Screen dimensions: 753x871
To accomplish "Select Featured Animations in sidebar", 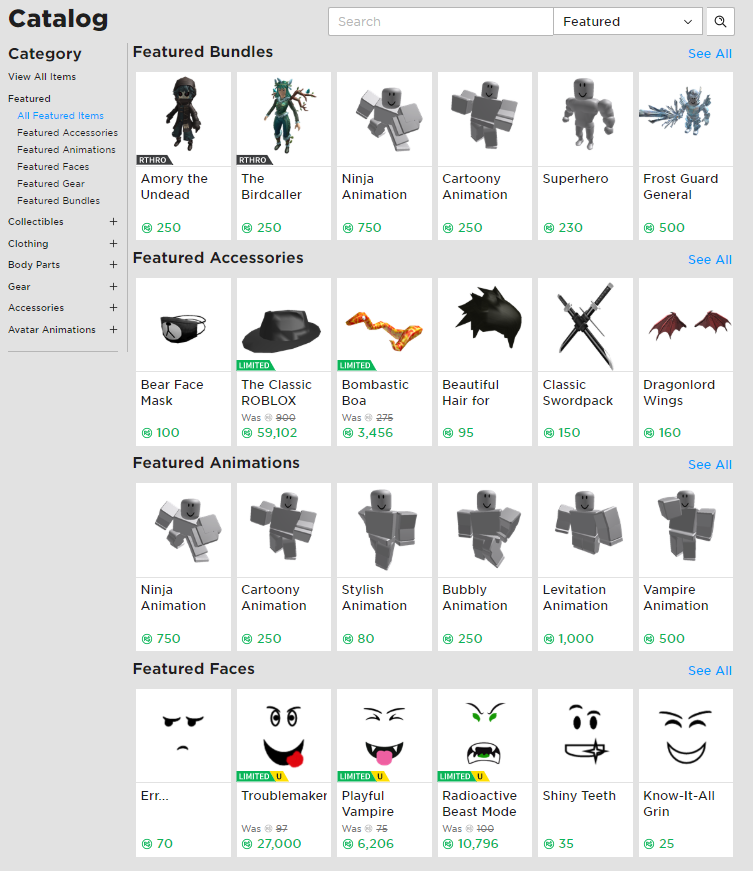I will tap(66, 149).
